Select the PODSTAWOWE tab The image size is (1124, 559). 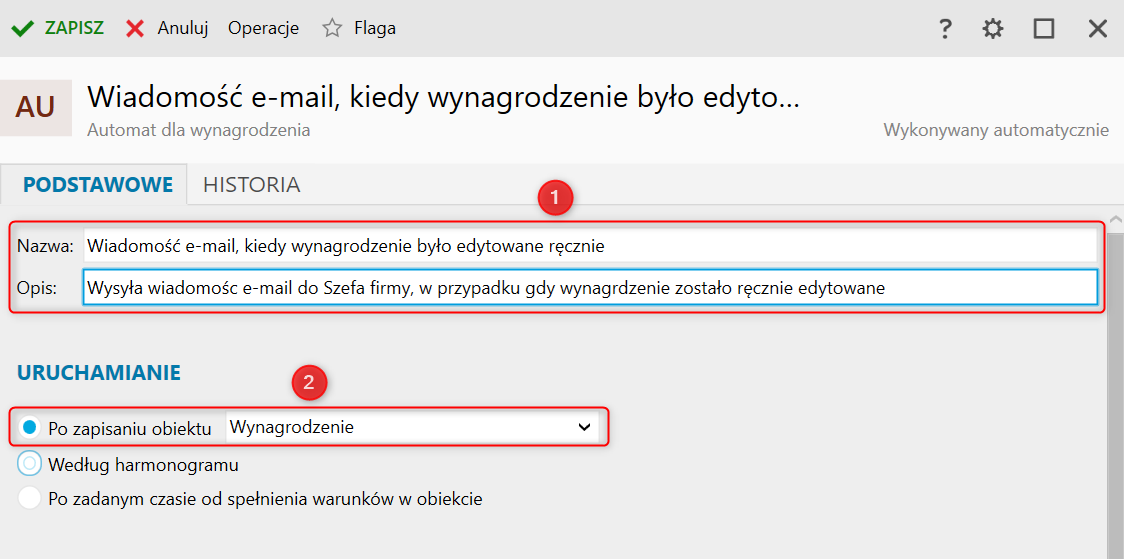tap(97, 185)
